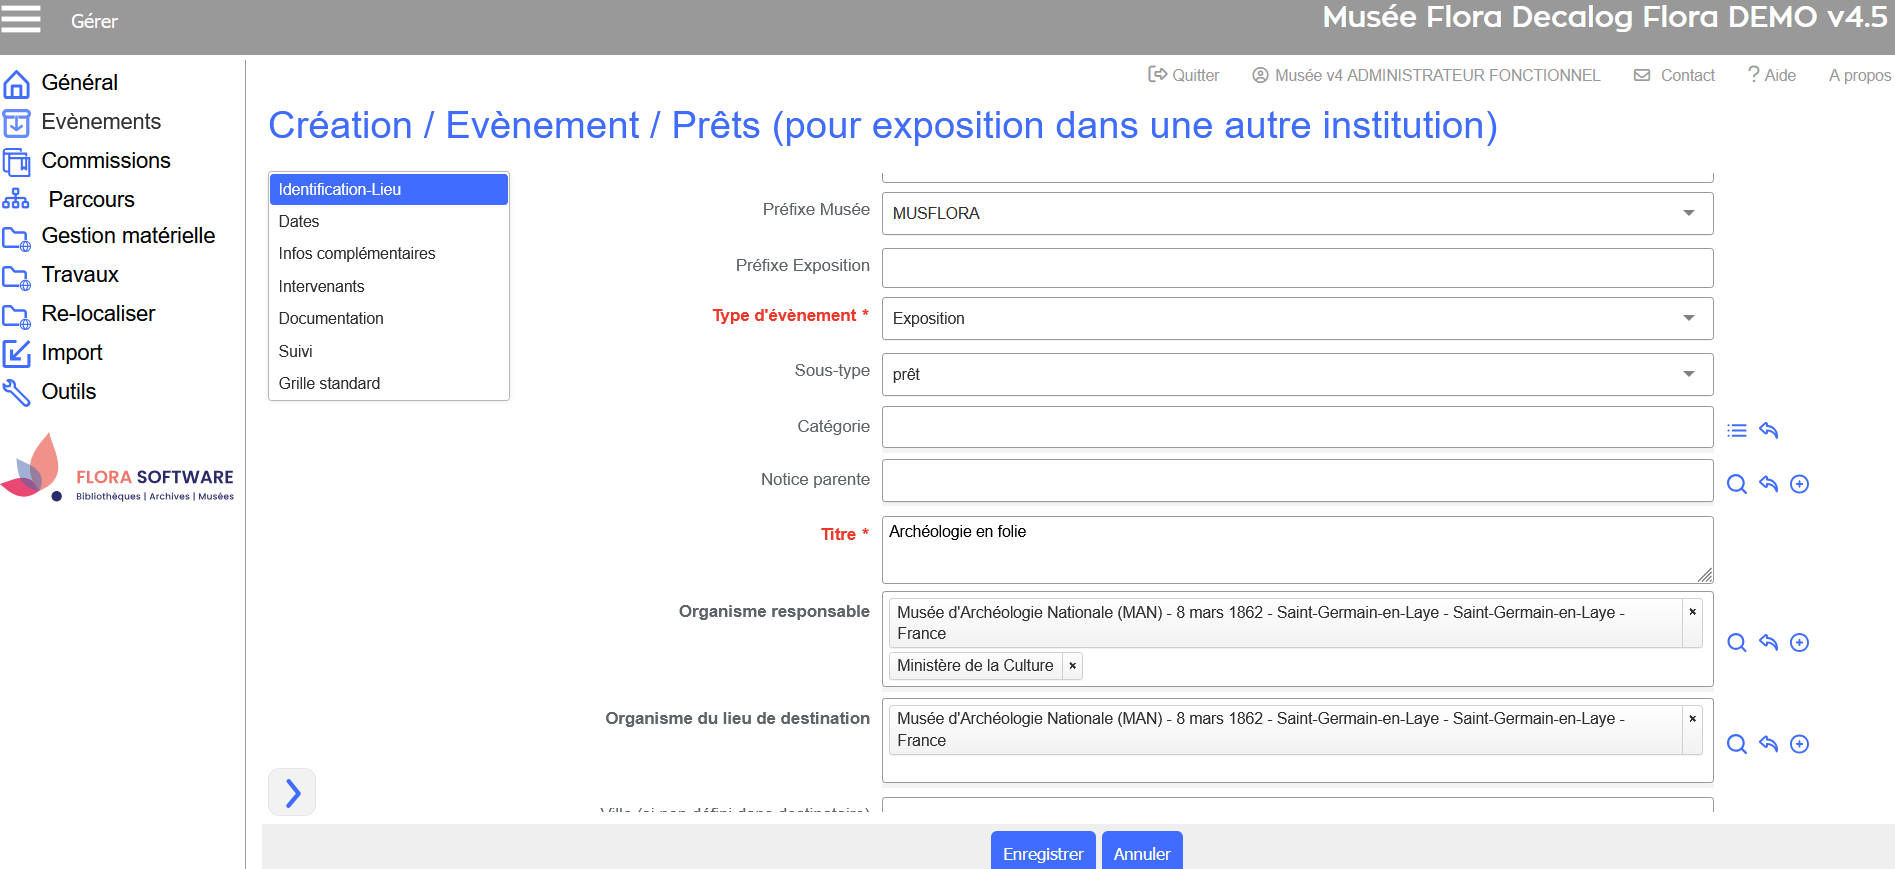This screenshot has height=869, width=1895.
Task: Open the Sous-type dropdown
Action: [1688, 374]
